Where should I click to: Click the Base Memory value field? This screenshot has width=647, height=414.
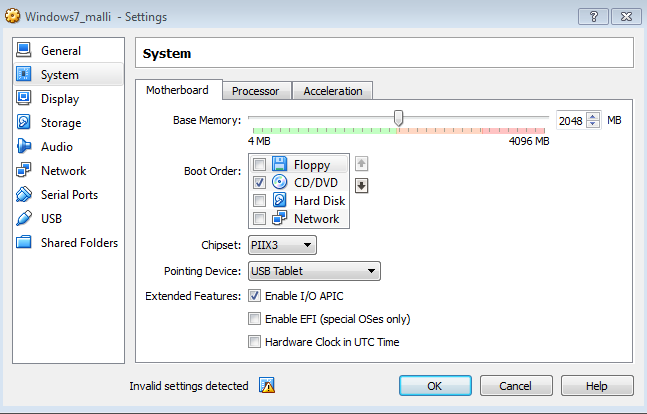point(570,120)
